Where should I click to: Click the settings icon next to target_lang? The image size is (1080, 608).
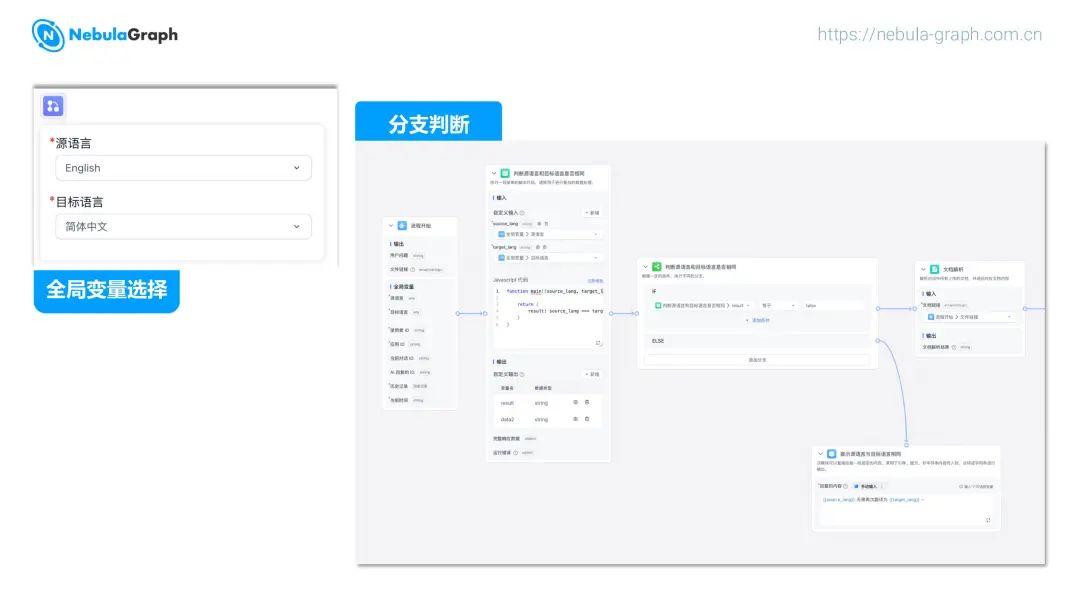[x=538, y=247]
